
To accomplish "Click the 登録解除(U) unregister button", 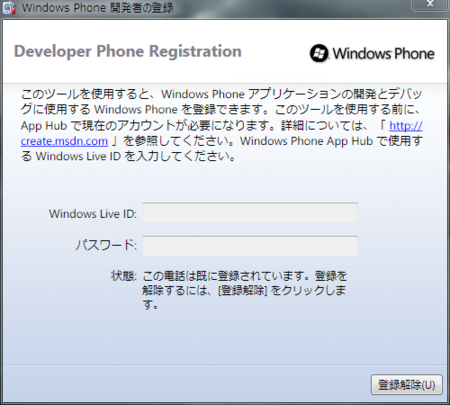I will [407, 385].
